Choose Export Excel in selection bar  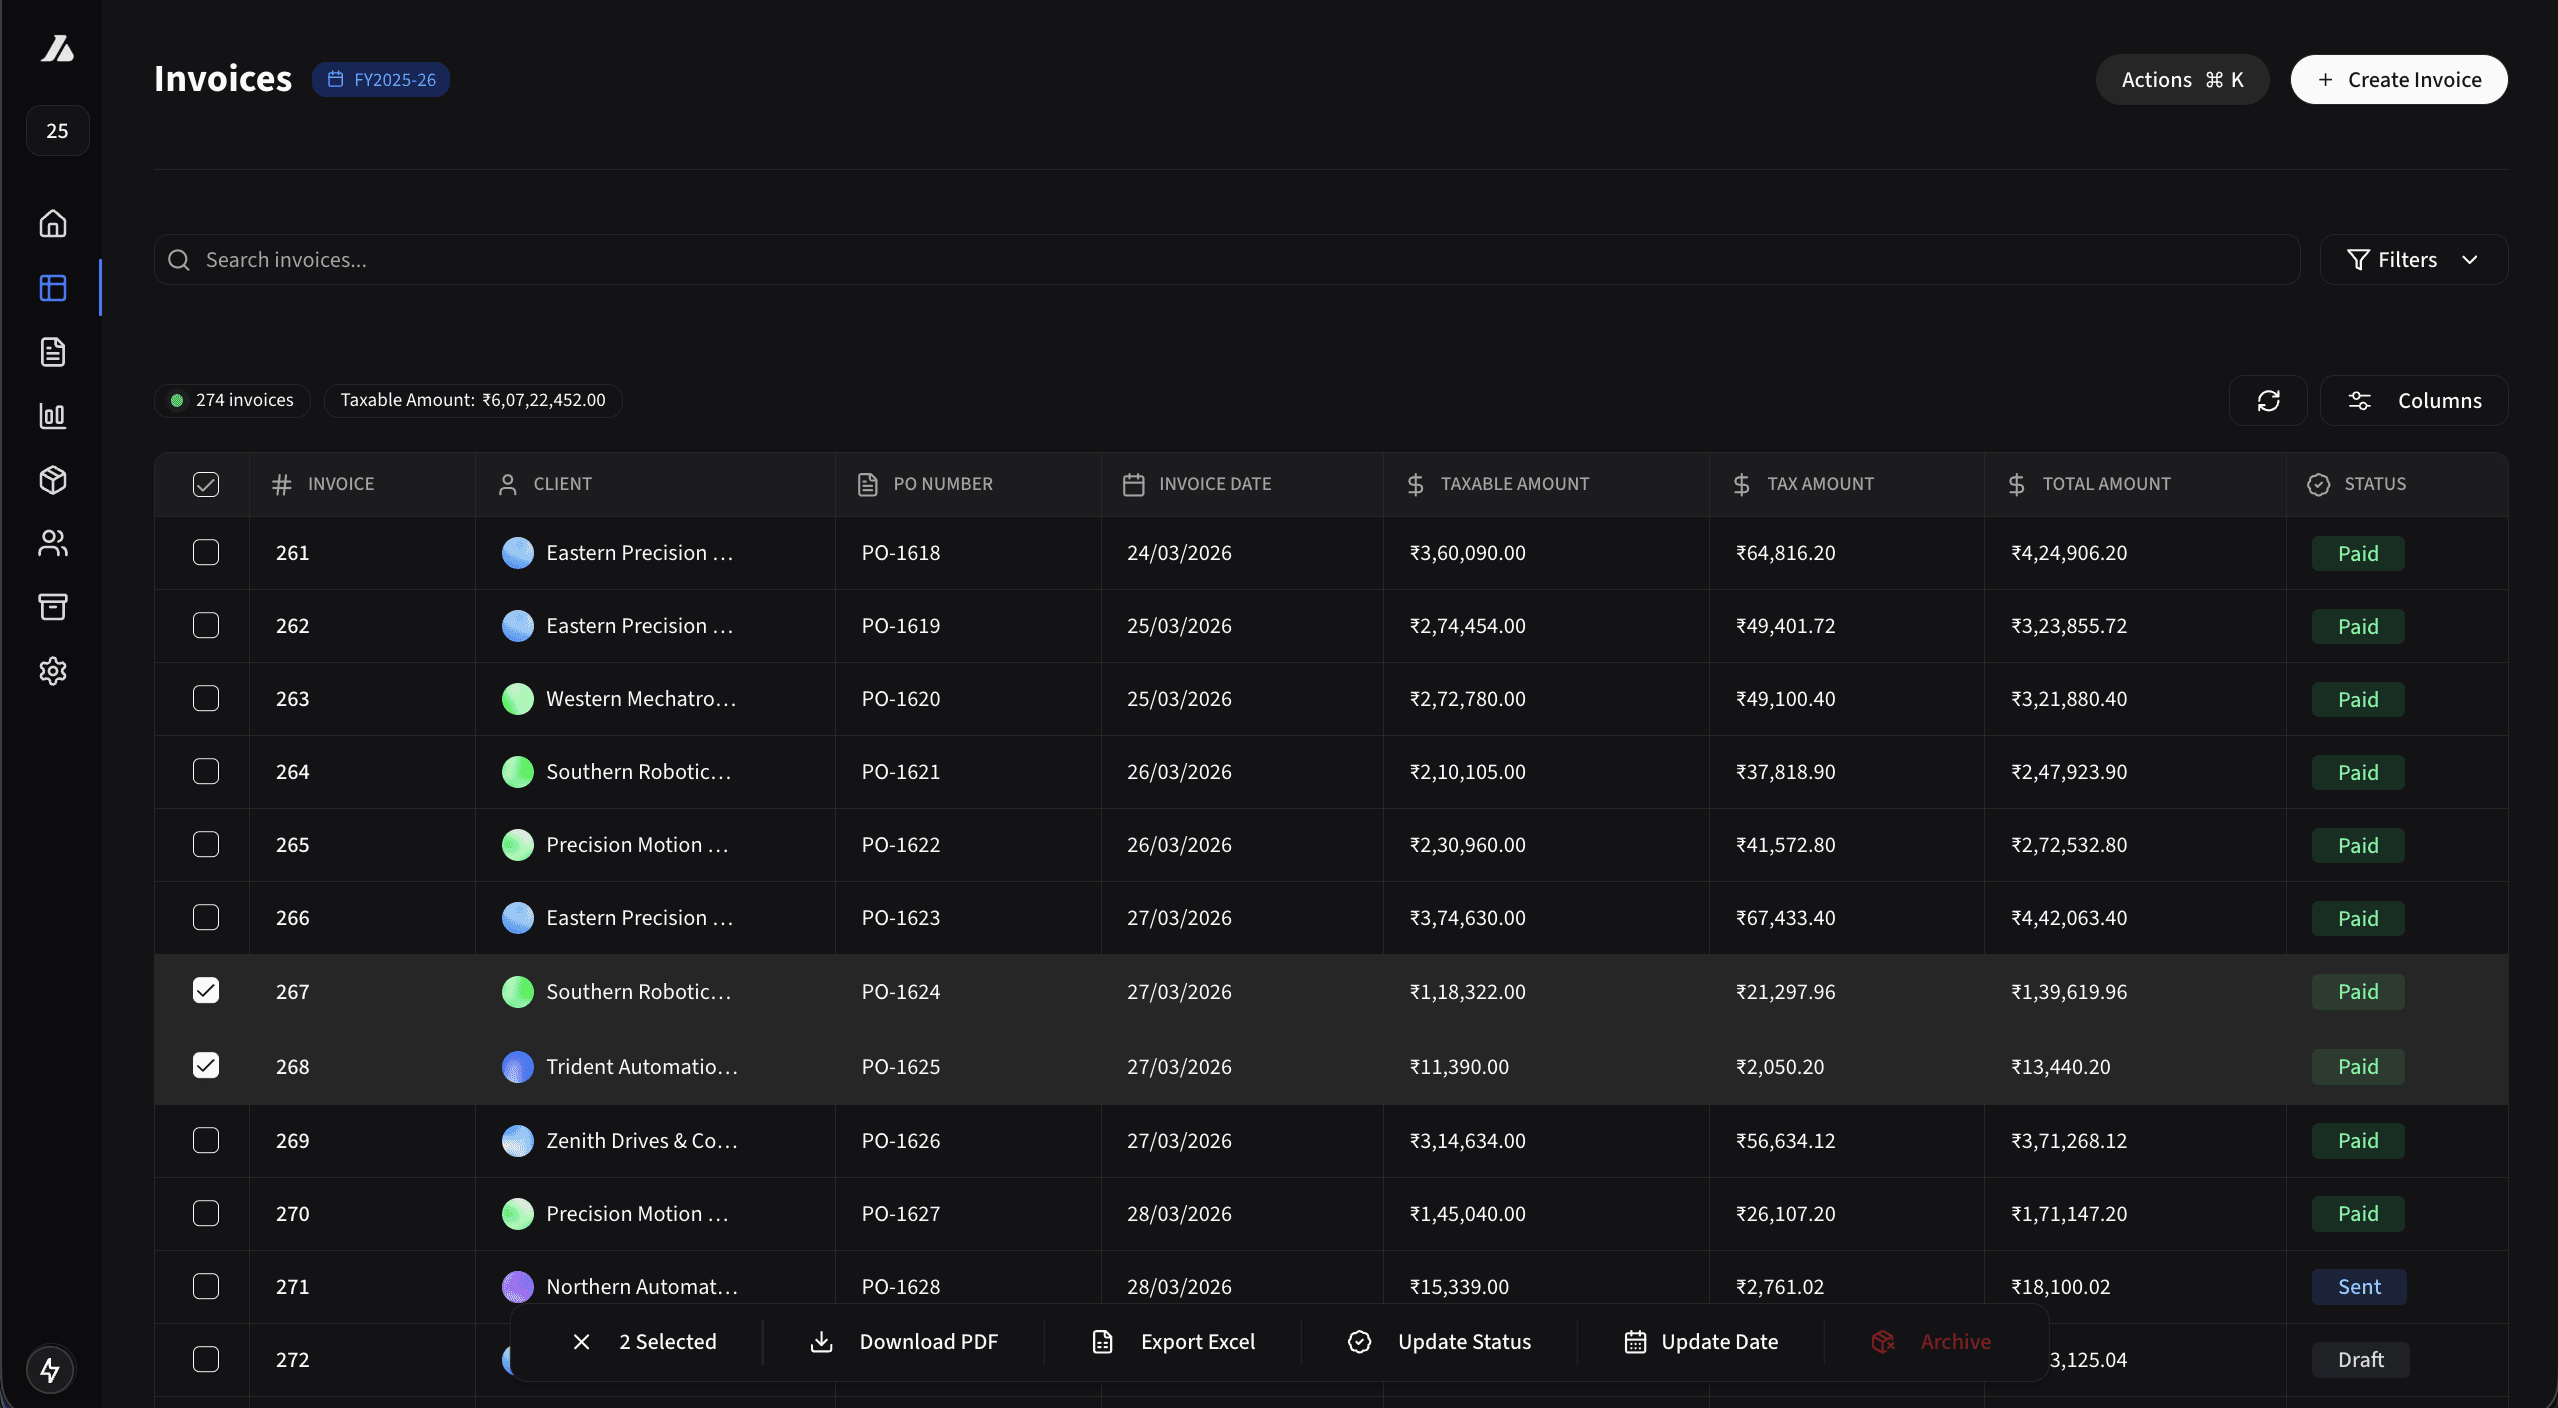[x=1174, y=1342]
